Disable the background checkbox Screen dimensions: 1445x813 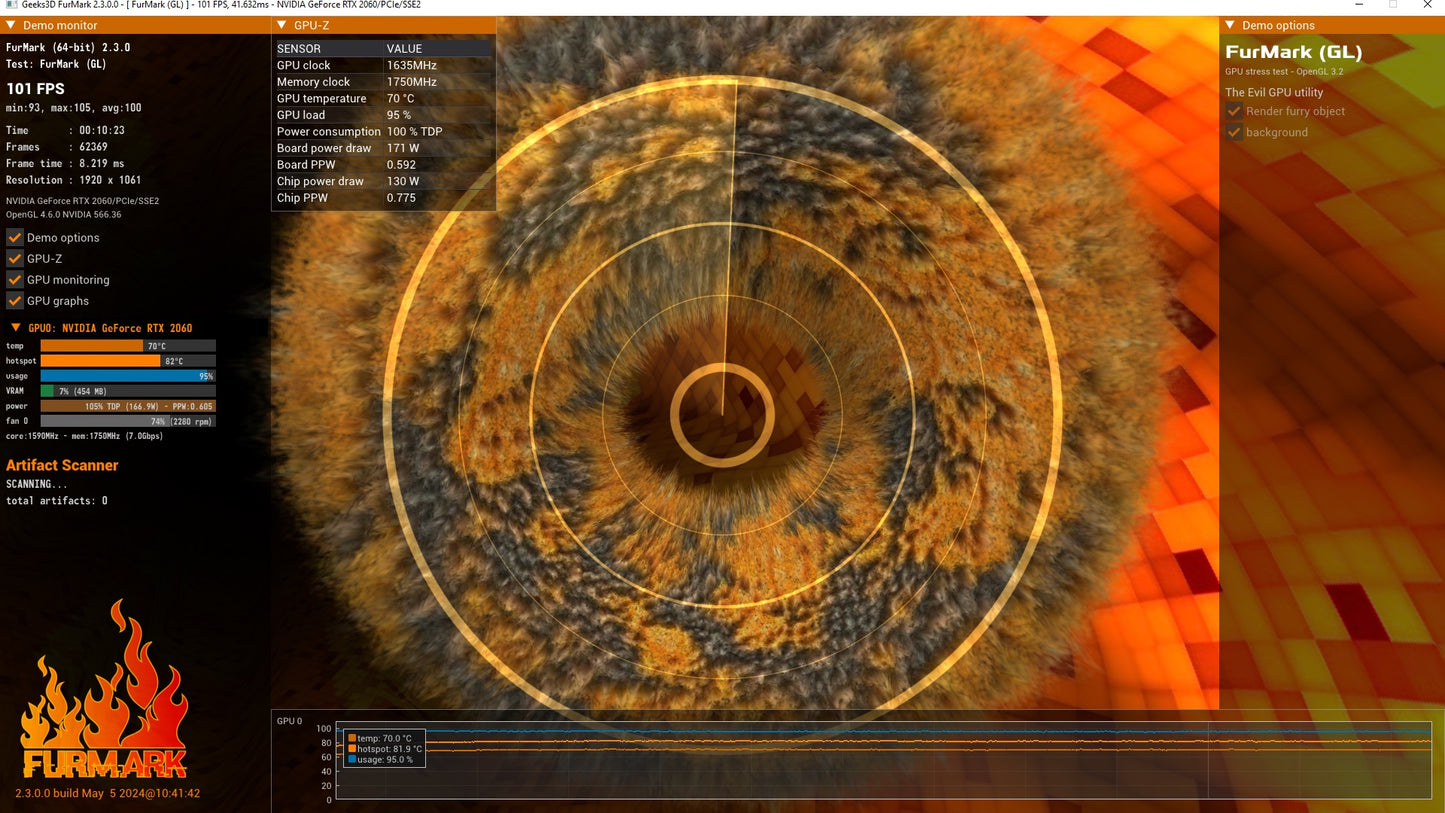tap(1234, 132)
